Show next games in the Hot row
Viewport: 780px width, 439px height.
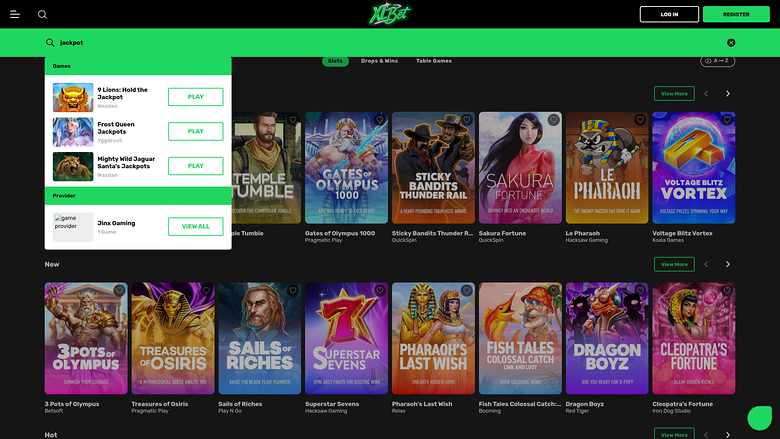coord(728,435)
